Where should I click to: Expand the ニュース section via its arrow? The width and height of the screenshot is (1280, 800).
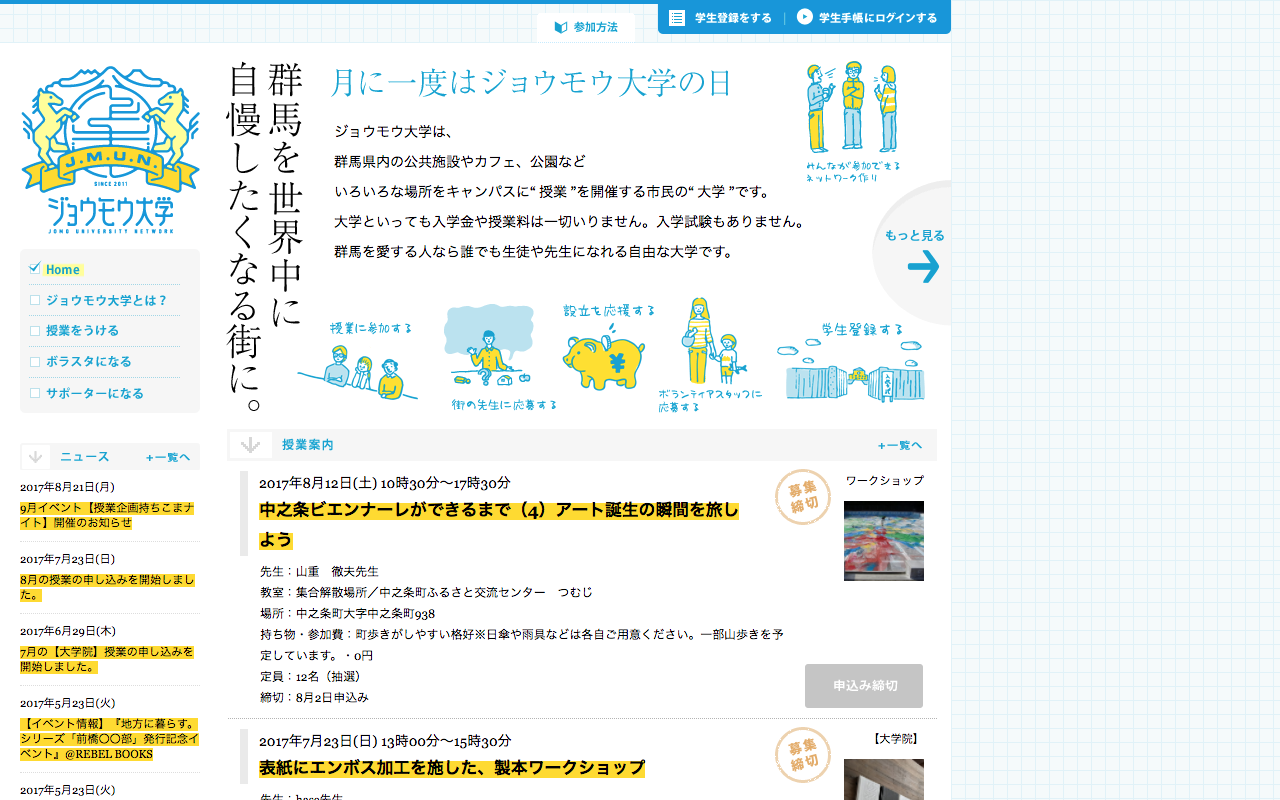(36, 456)
